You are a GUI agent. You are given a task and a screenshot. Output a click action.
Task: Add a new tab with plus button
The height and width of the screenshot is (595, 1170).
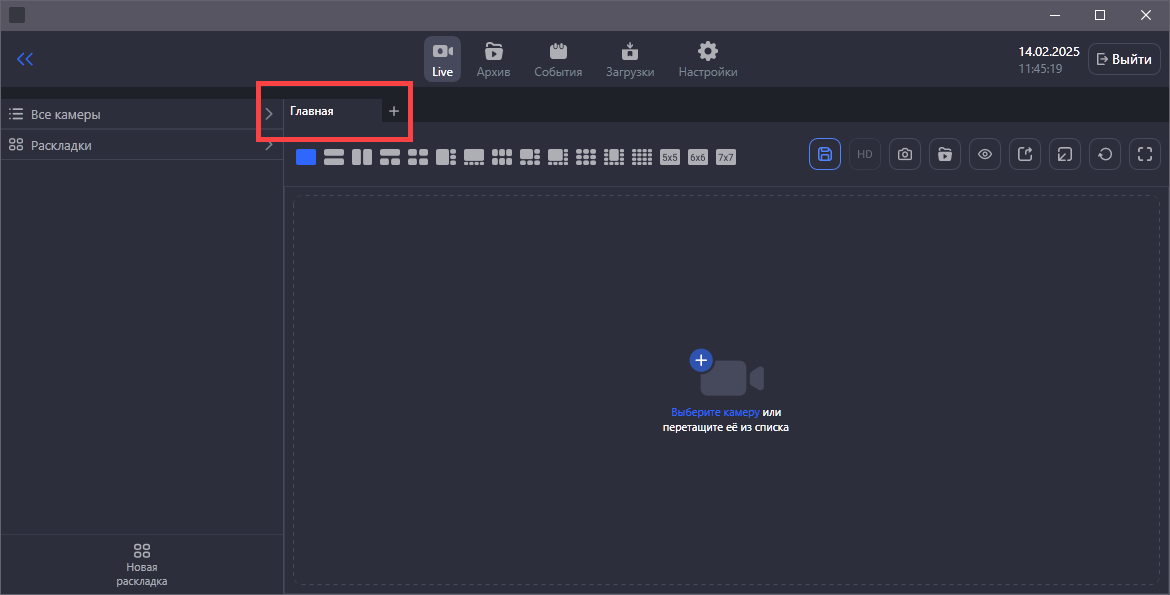point(393,111)
